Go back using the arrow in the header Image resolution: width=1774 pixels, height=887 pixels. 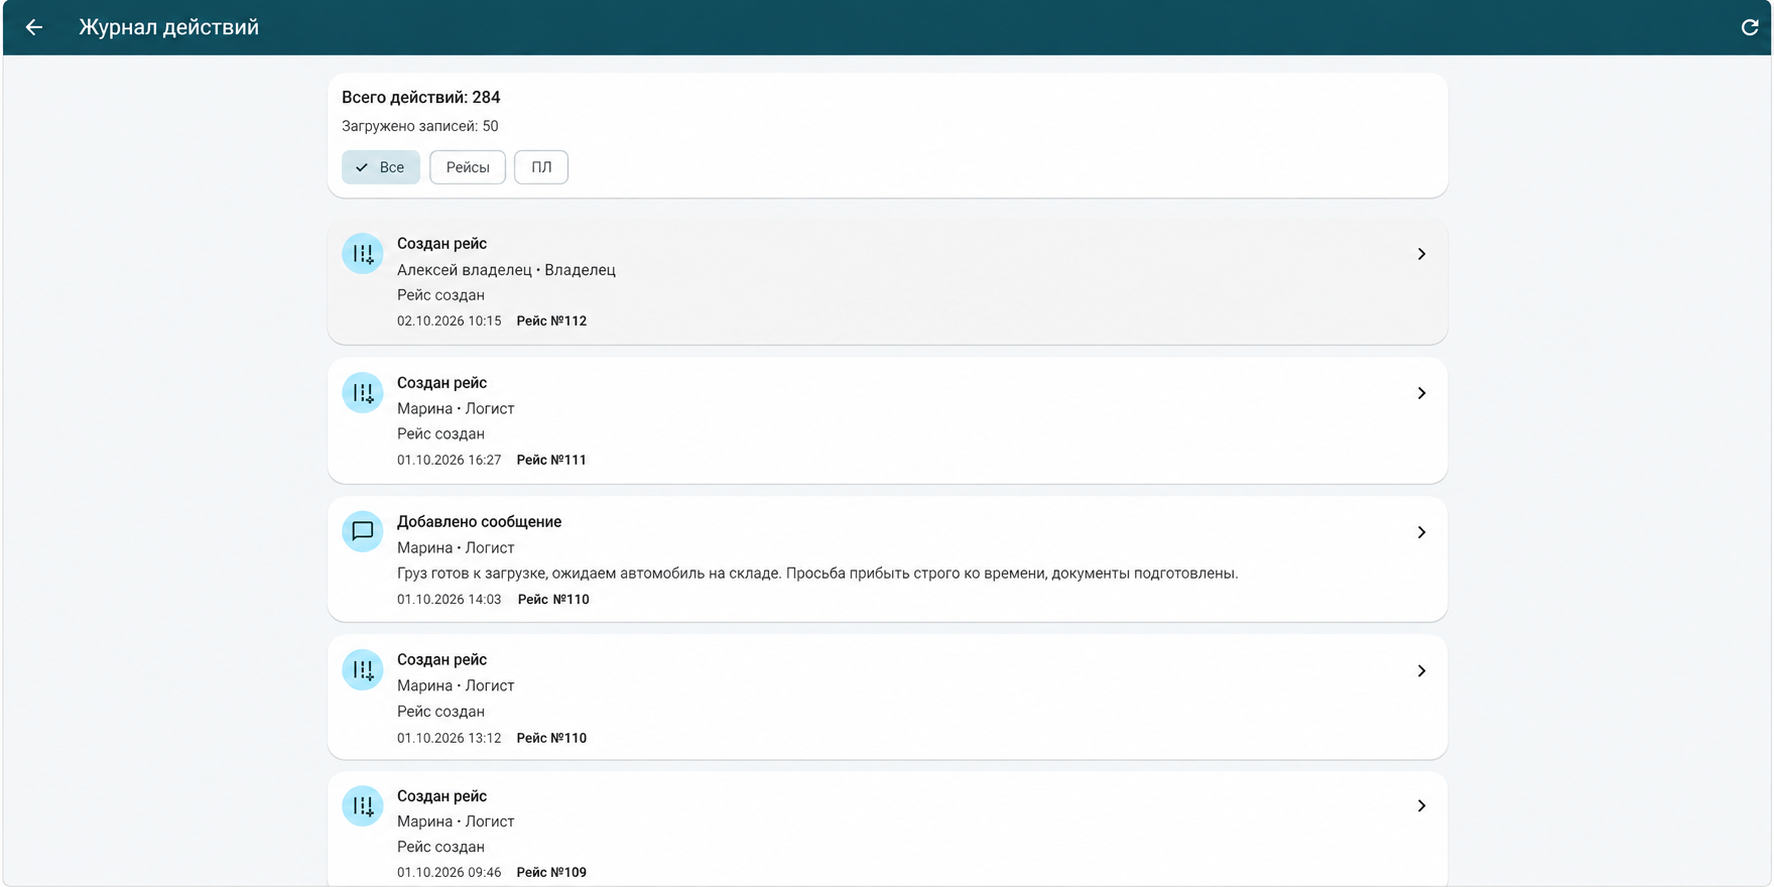34,28
